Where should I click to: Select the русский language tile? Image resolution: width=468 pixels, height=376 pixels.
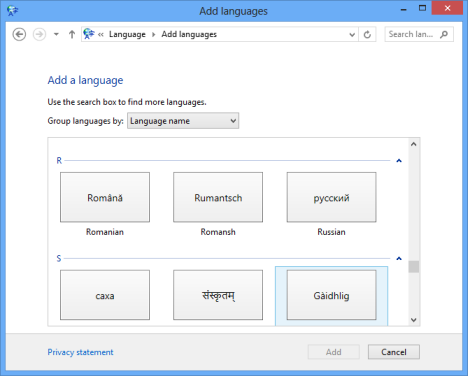tap(331, 197)
